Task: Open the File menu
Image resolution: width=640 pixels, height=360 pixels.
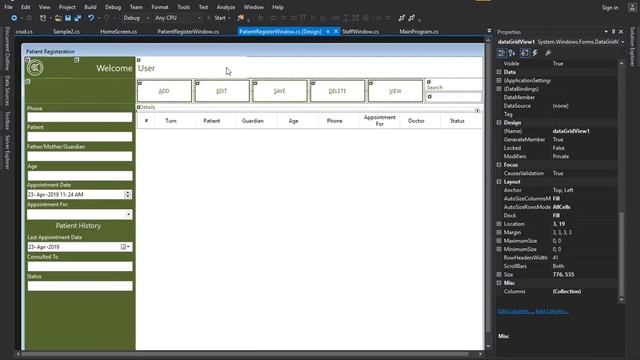Action: (8, 7)
